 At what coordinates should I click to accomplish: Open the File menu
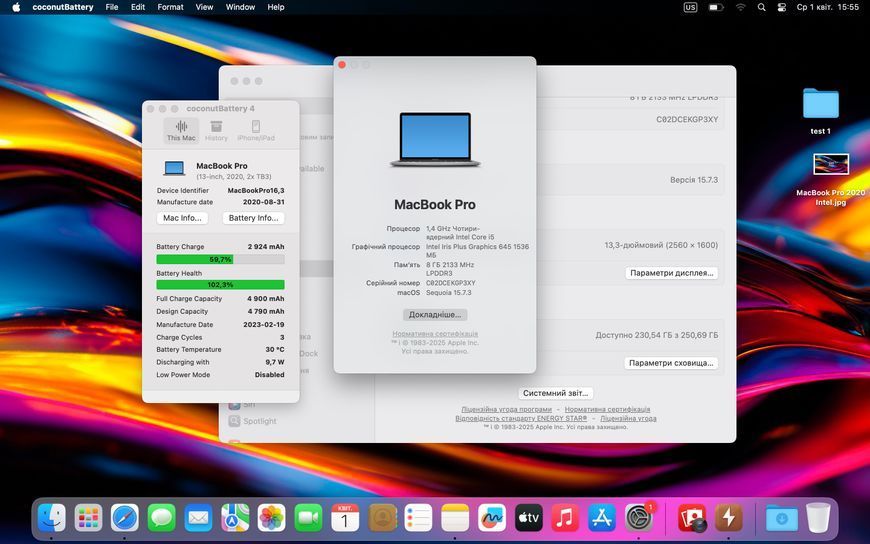pyautogui.click(x=112, y=7)
